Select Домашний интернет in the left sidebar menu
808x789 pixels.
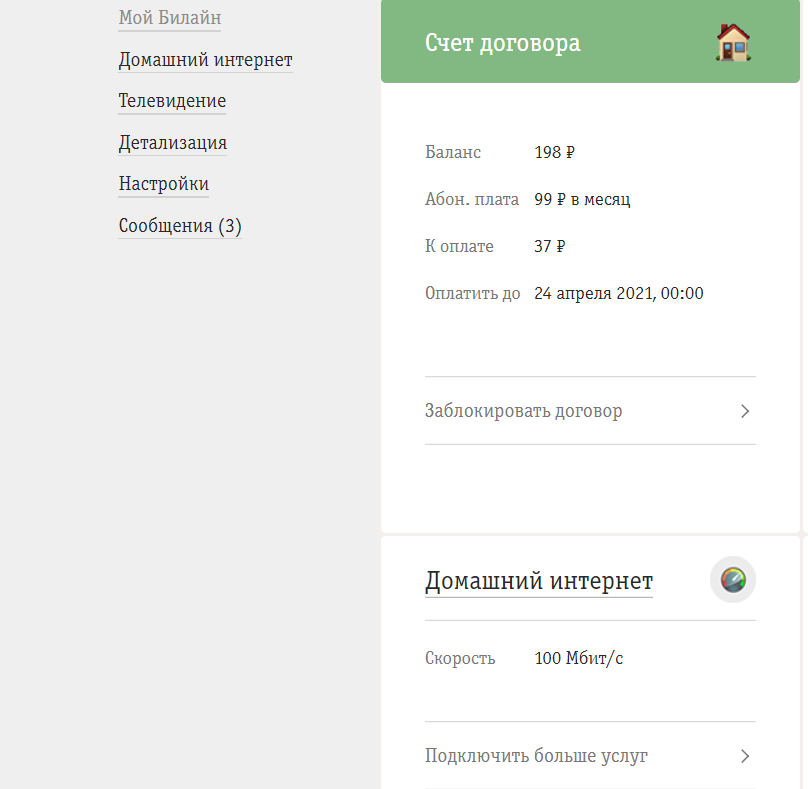click(205, 60)
